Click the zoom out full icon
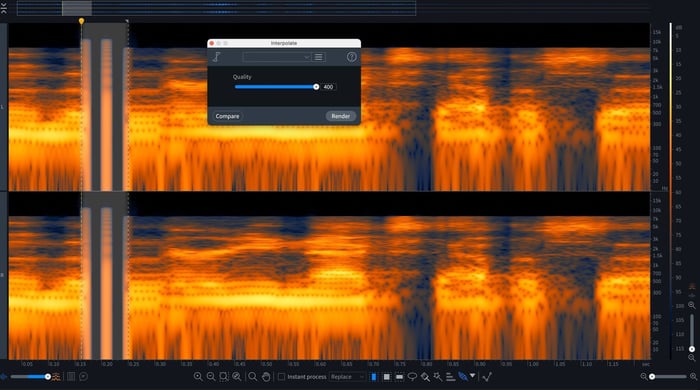This screenshot has width=700, height=390. (x=237, y=377)
